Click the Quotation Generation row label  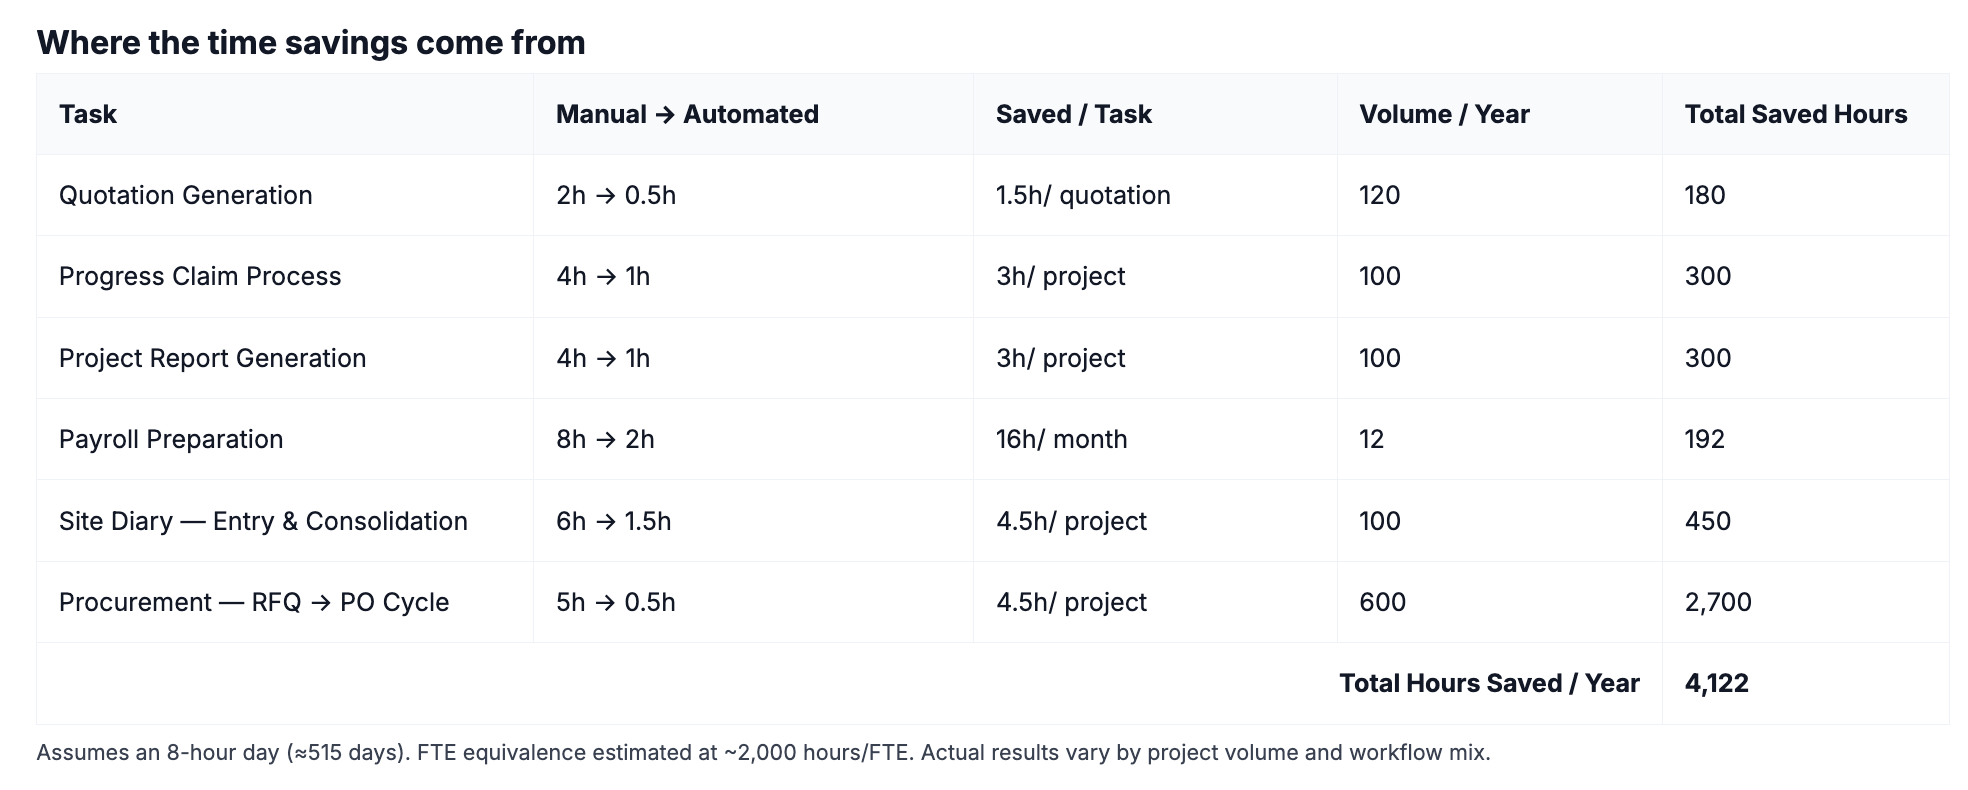[x=186, y=195]
